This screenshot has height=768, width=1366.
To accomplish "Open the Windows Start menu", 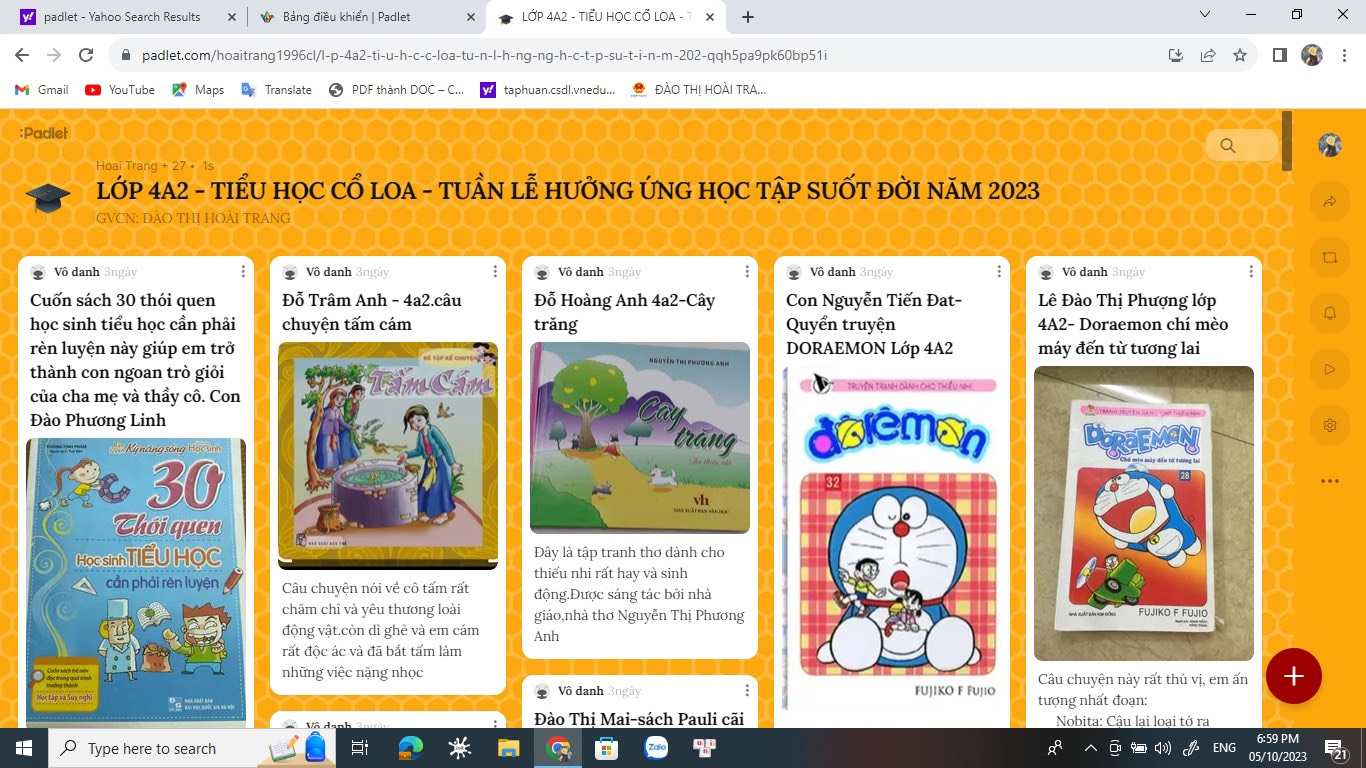I will point(23,748).
